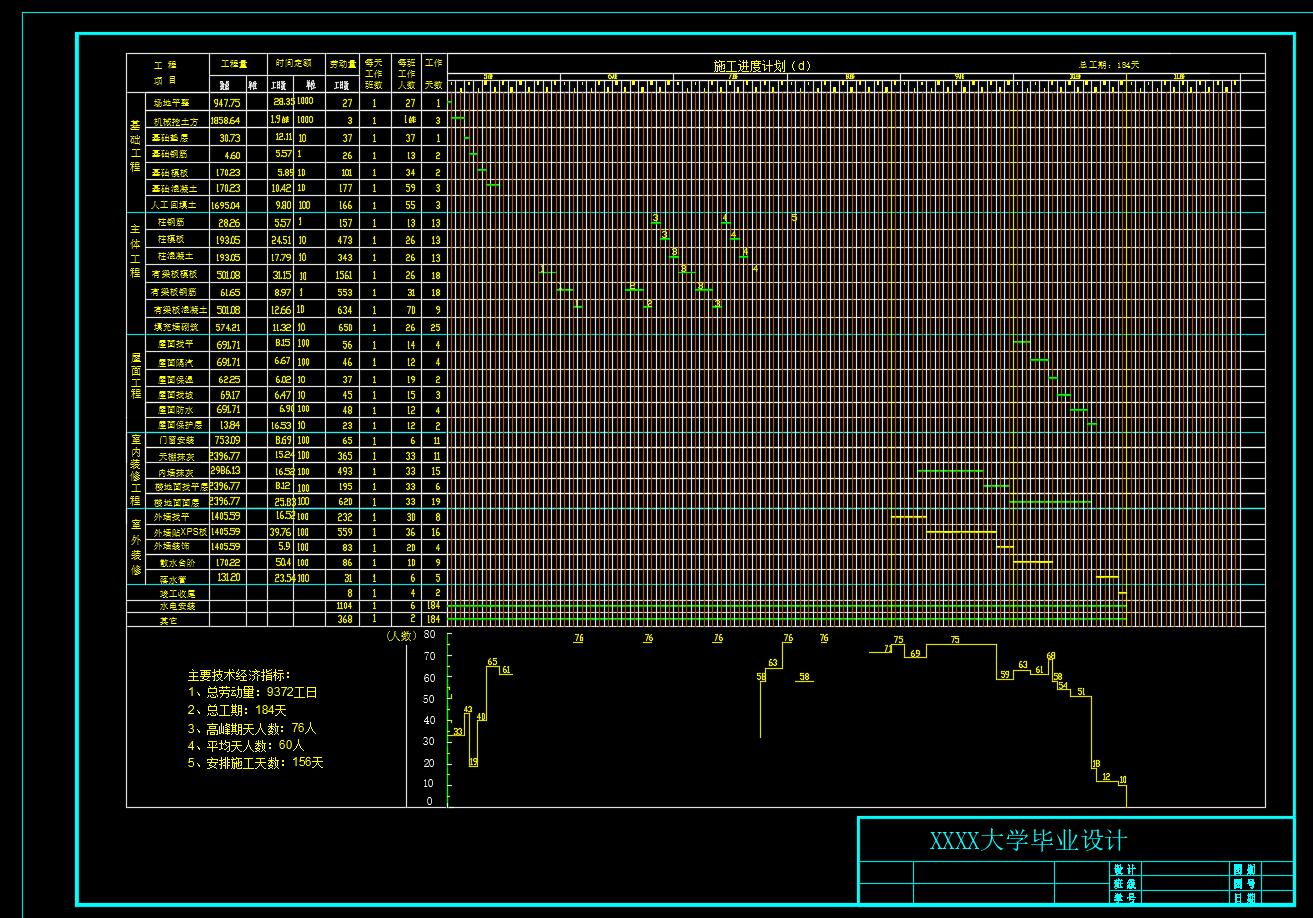This screenshot has width=1313, height=918.
Task: Click the 总劳动量: 9372工日 indicator line
Action: (x=252, y=692)
